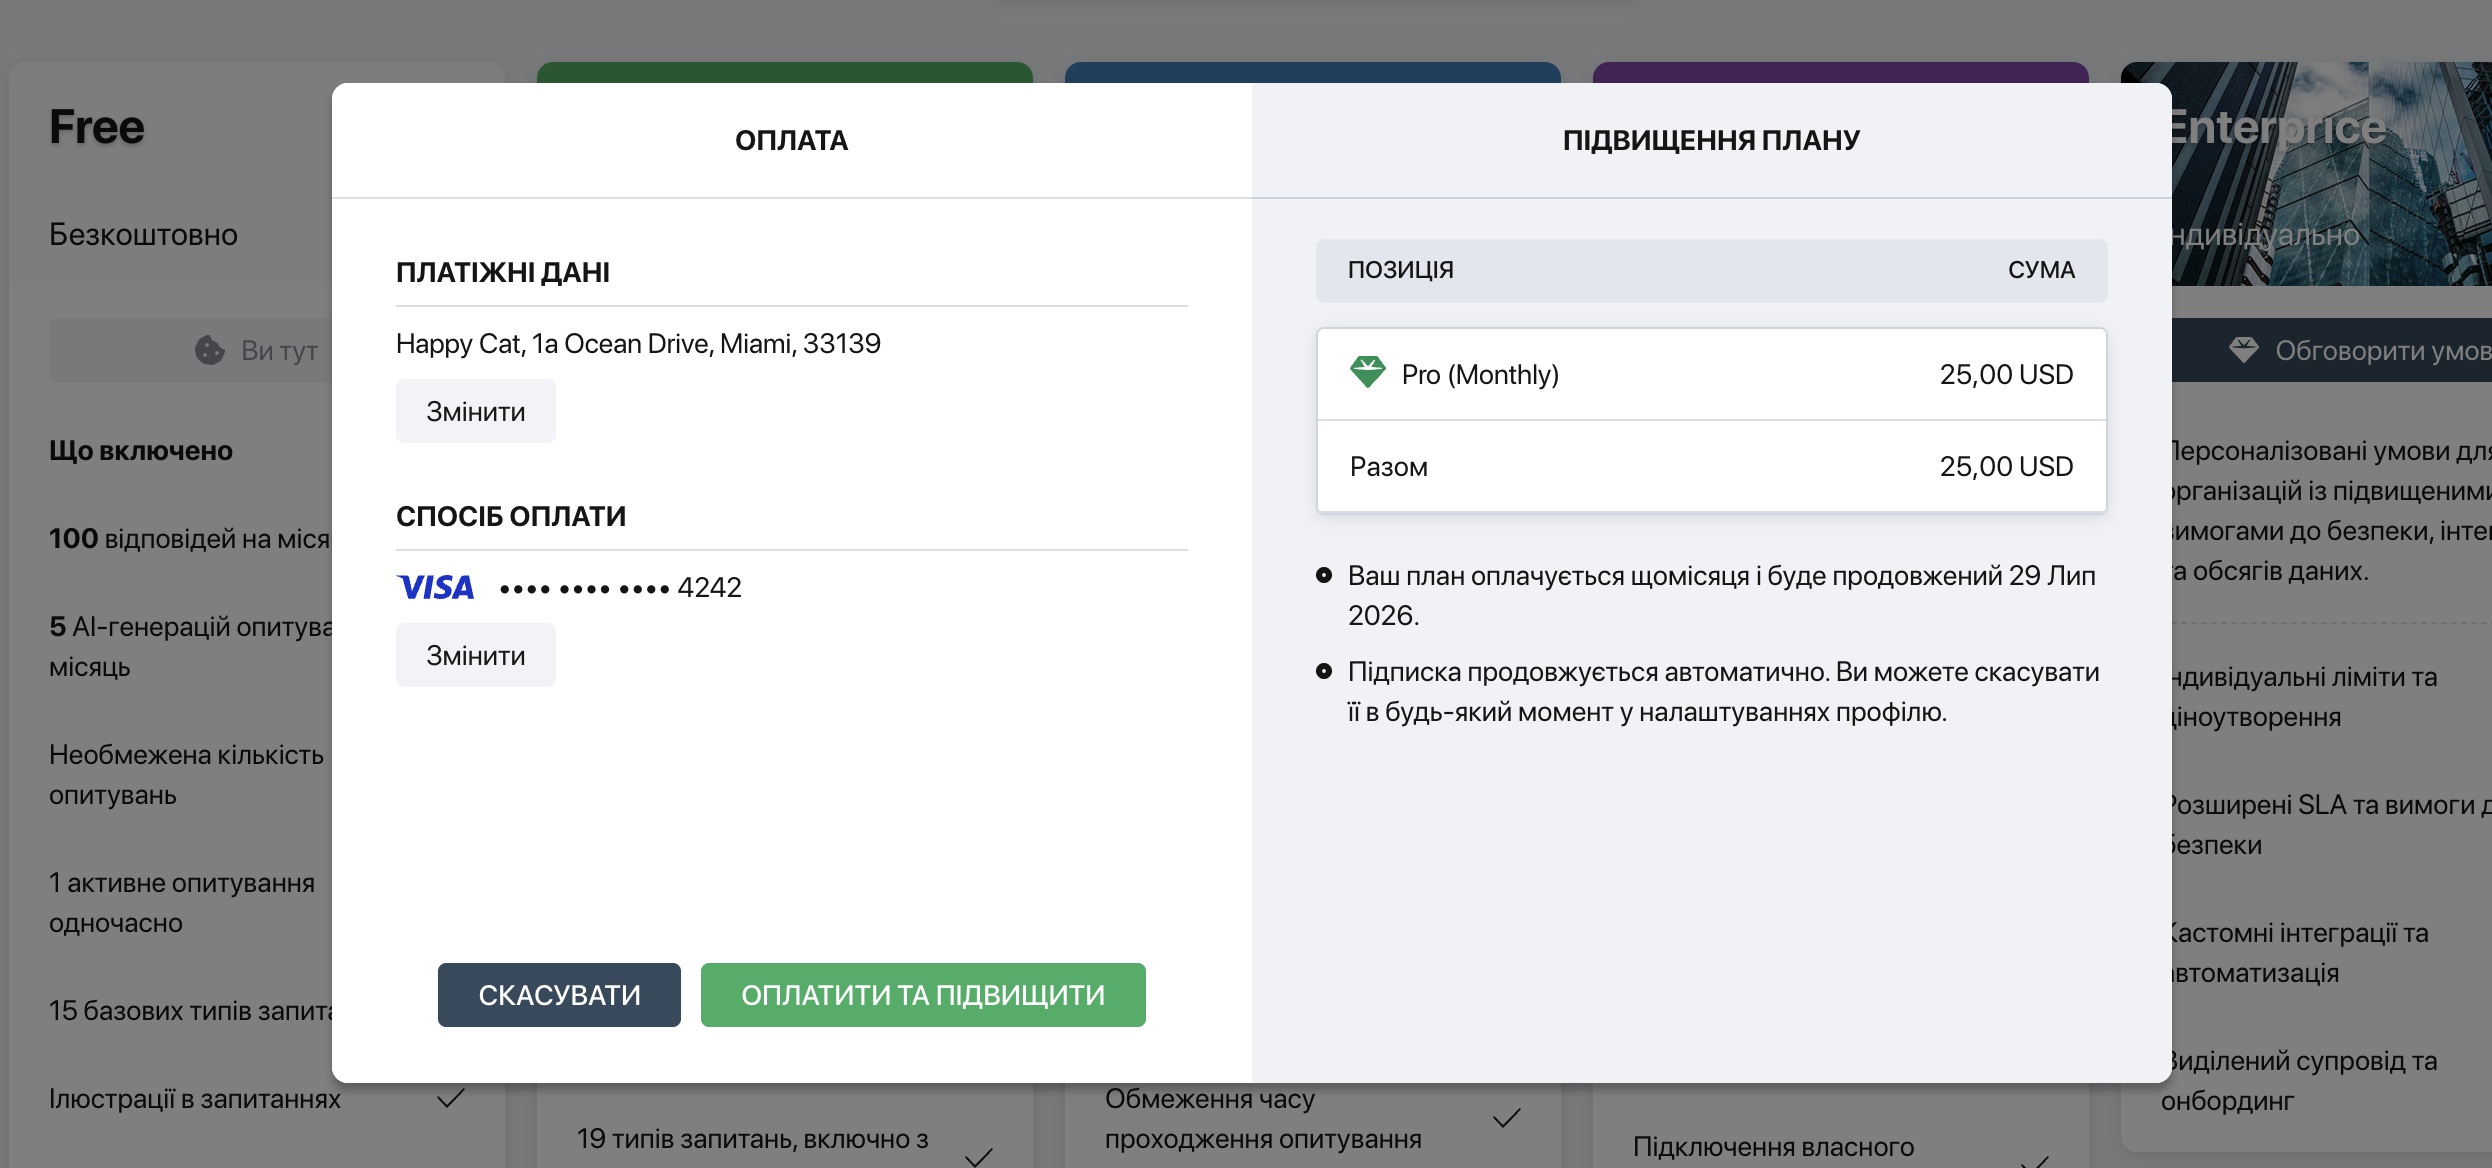The image size is (2492, 1168).
Task: Click the masked card number ending in 4242
Action: click(x=620, y=587)
